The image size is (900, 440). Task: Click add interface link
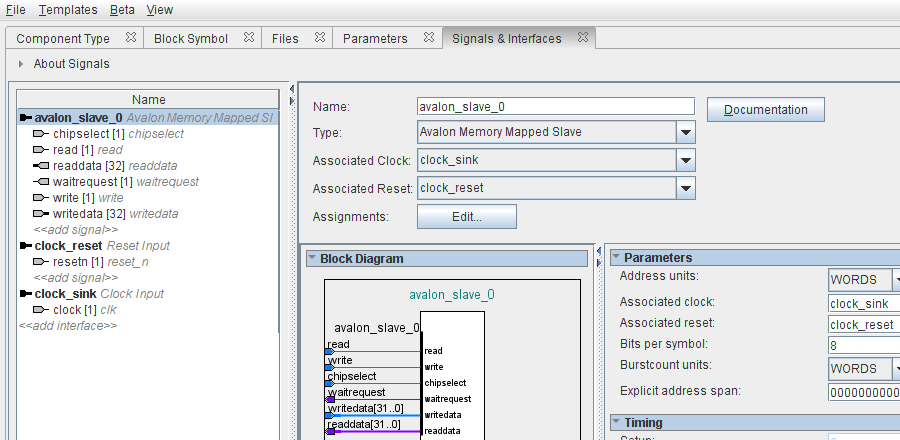[68, 326]
